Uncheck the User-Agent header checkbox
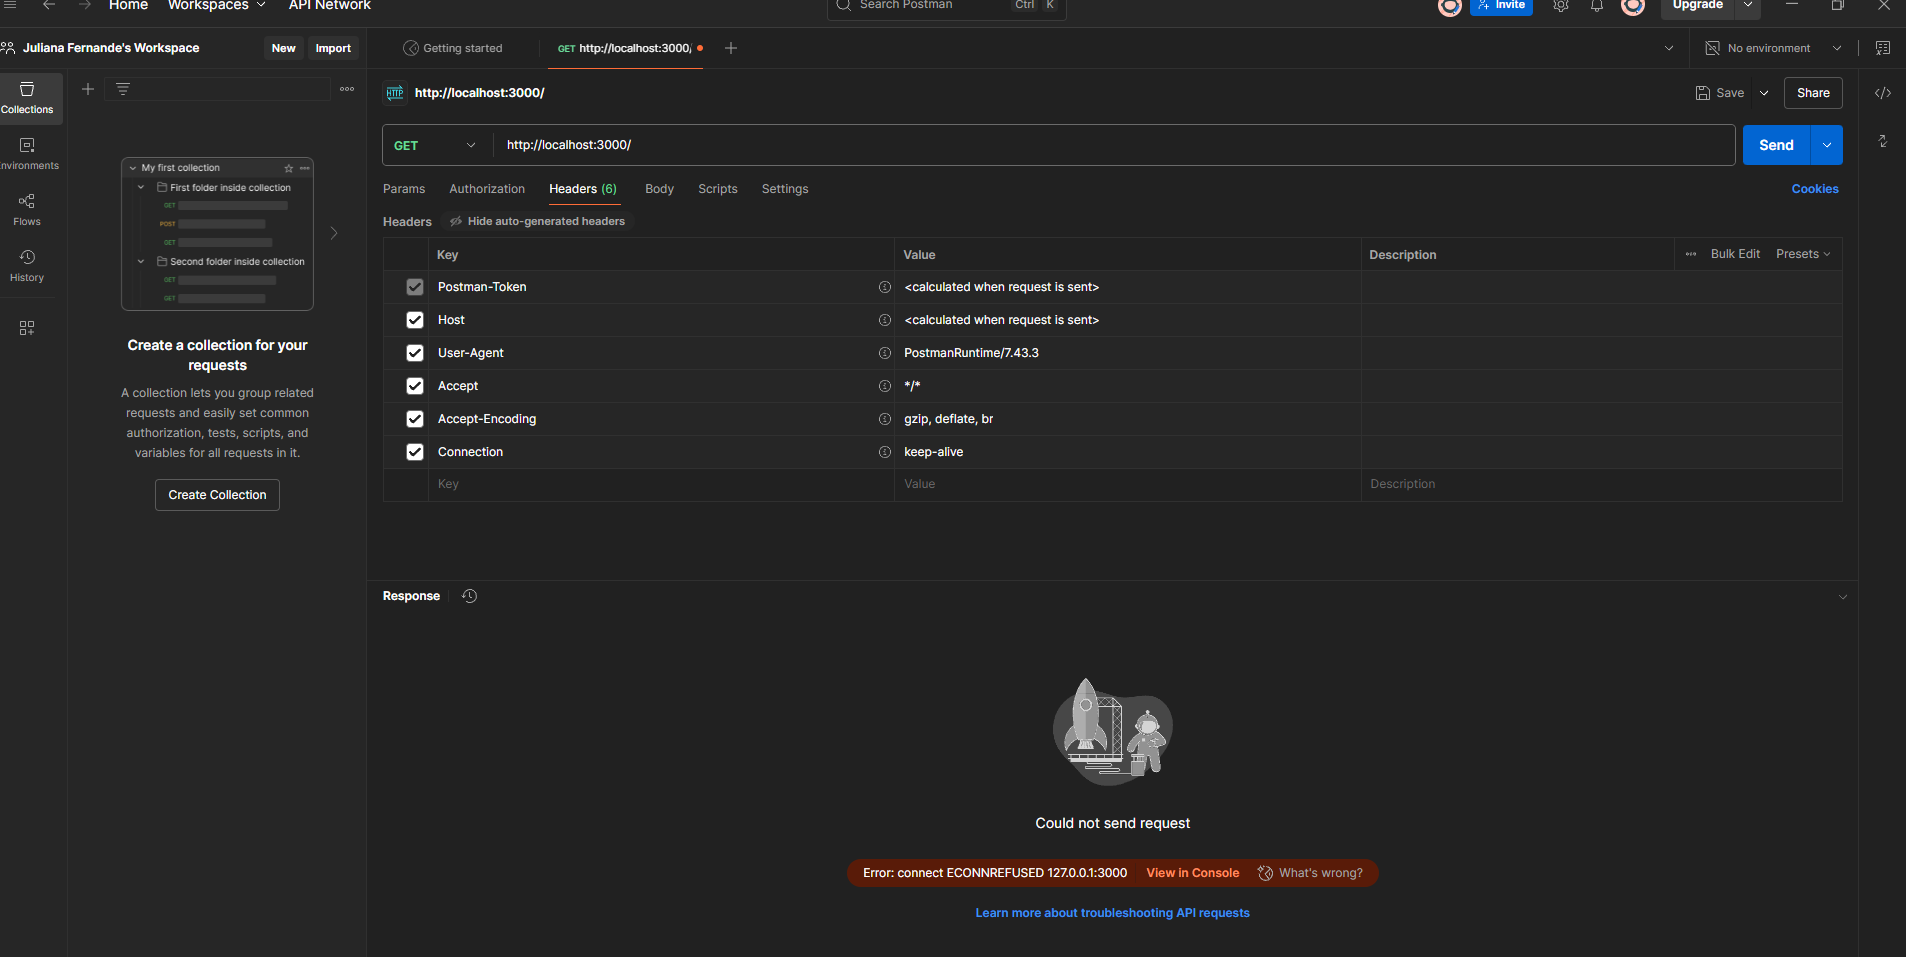Image resolution: width=1906 pixels, height=957 pixels. point(415,353)
